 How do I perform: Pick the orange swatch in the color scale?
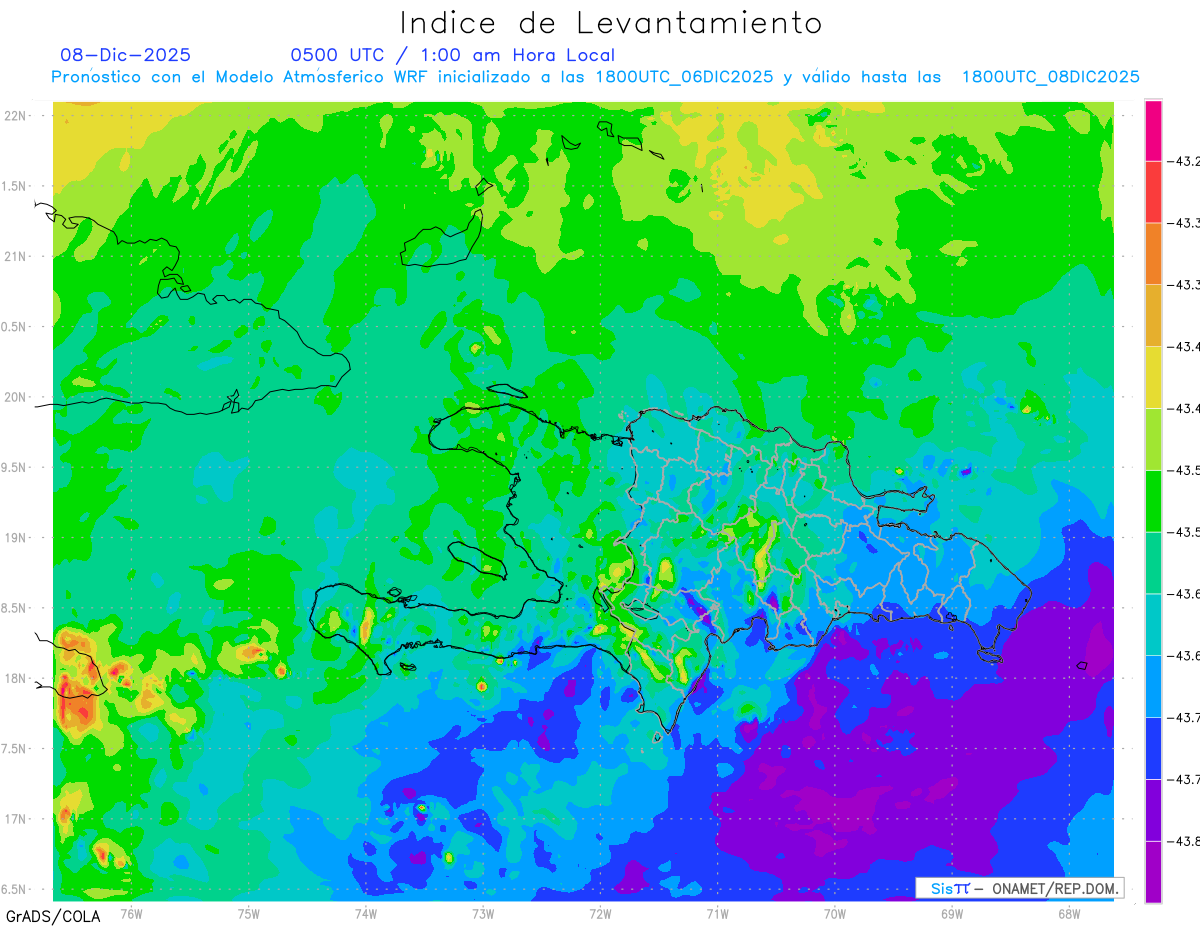[x=1153, y=254]
